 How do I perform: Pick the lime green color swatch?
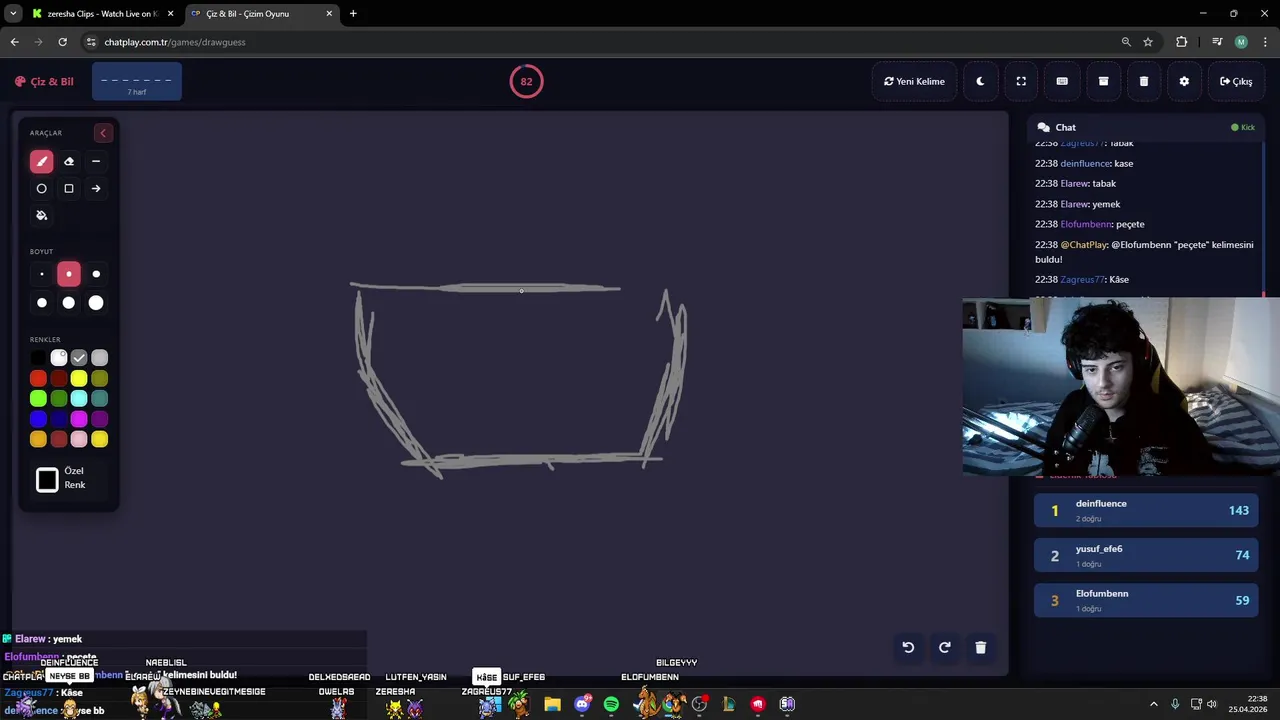click(38, 399)
